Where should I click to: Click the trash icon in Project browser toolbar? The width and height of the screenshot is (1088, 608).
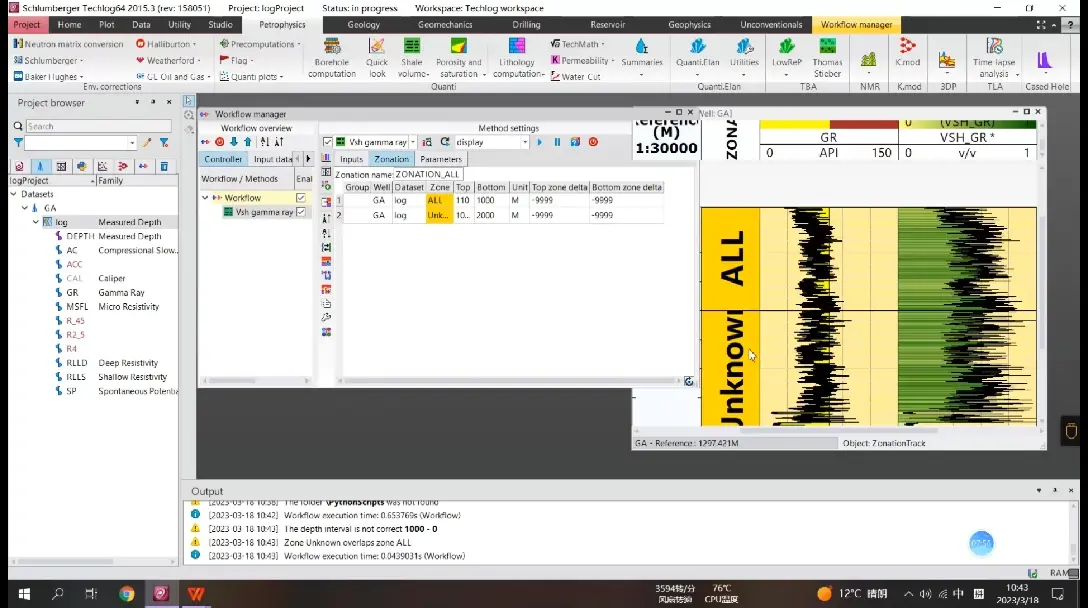[164, 167]
